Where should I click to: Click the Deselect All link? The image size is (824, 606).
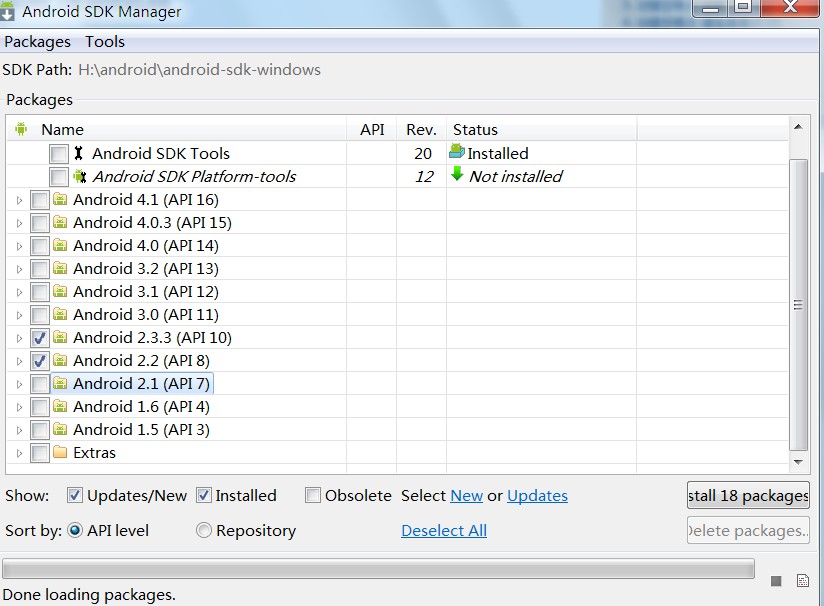[x=444, y=530]
